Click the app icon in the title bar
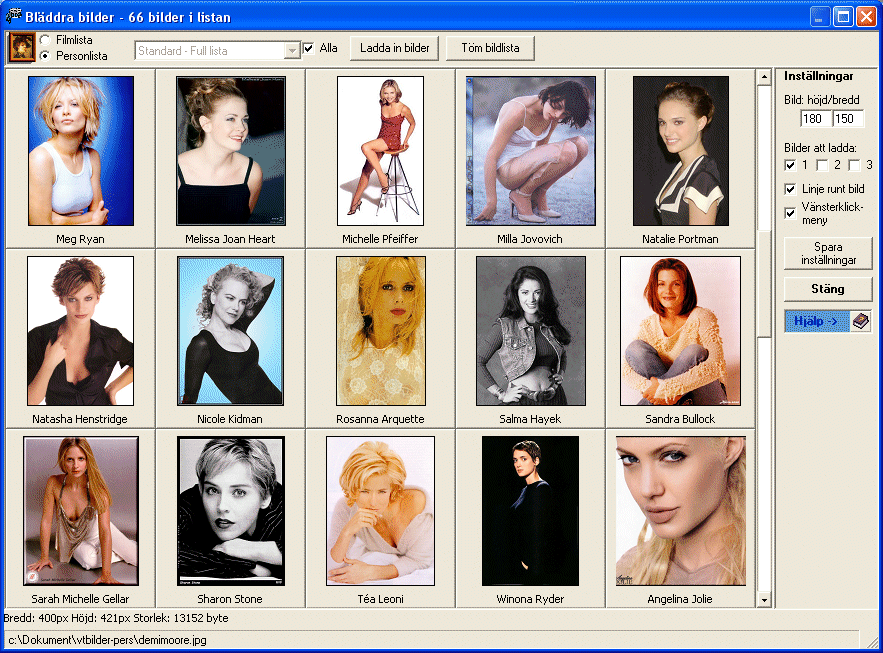This screenshot has width=883, height=653. [14, 16]
